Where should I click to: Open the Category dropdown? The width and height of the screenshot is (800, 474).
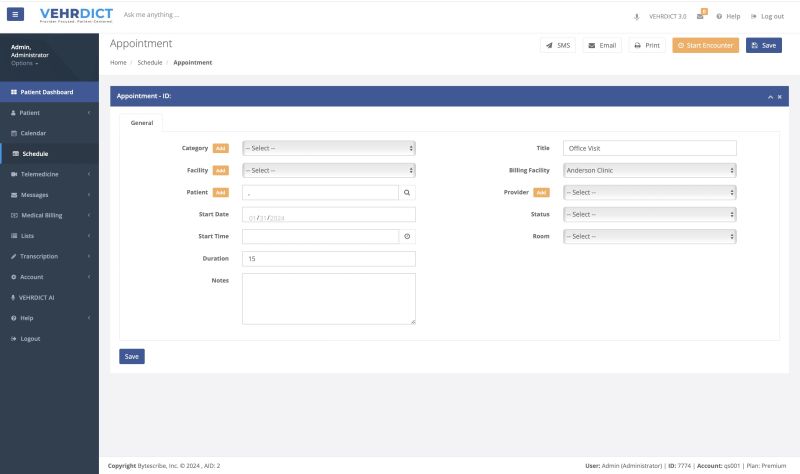click(x=328, y=148)
